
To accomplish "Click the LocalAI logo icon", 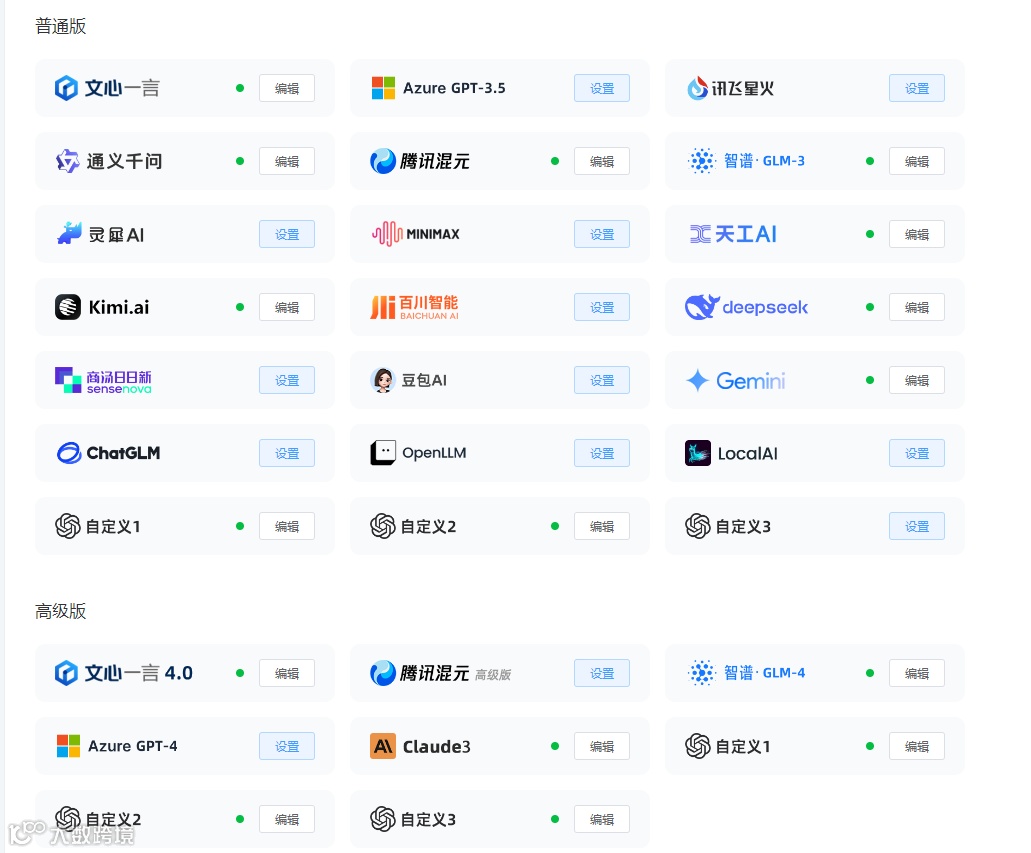I will coord(697,453).
